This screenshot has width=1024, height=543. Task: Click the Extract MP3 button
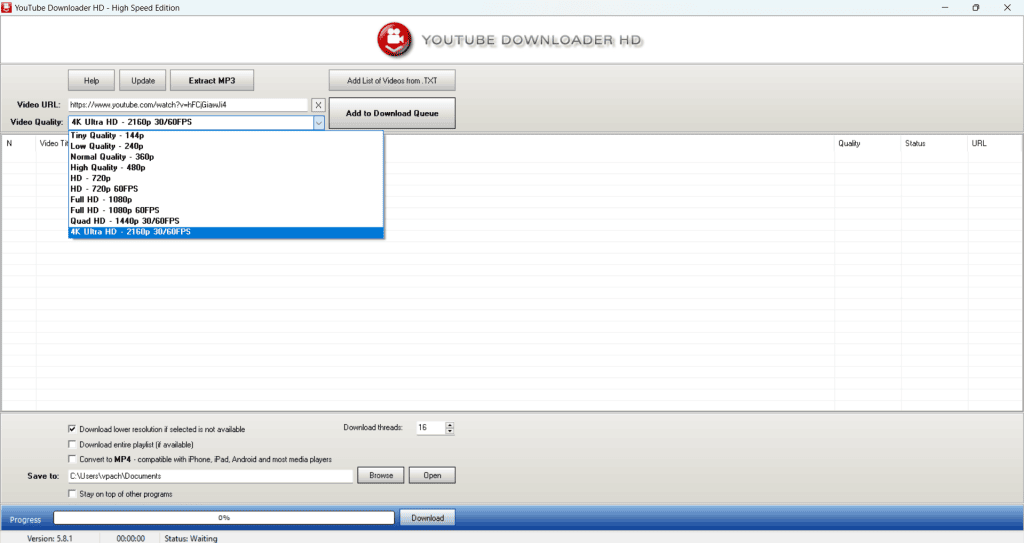(212, 80)
